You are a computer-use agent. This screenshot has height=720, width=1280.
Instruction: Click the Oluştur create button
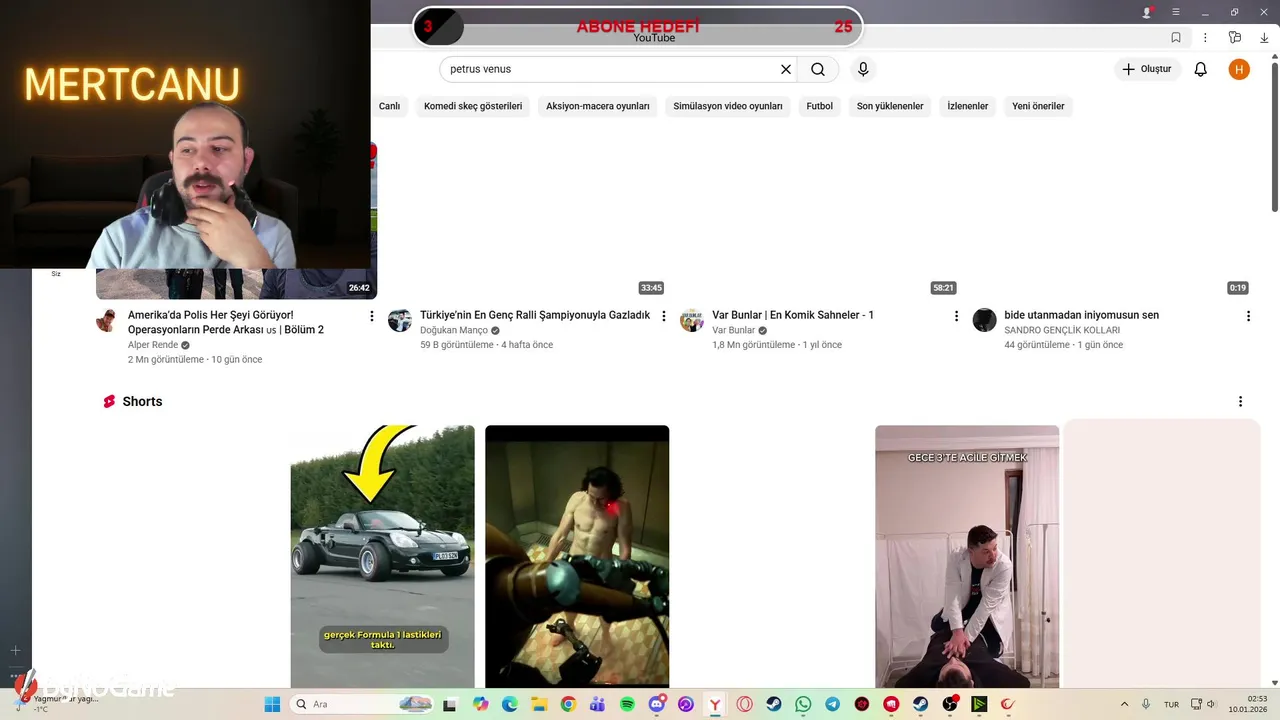[x=1148, y=69]
